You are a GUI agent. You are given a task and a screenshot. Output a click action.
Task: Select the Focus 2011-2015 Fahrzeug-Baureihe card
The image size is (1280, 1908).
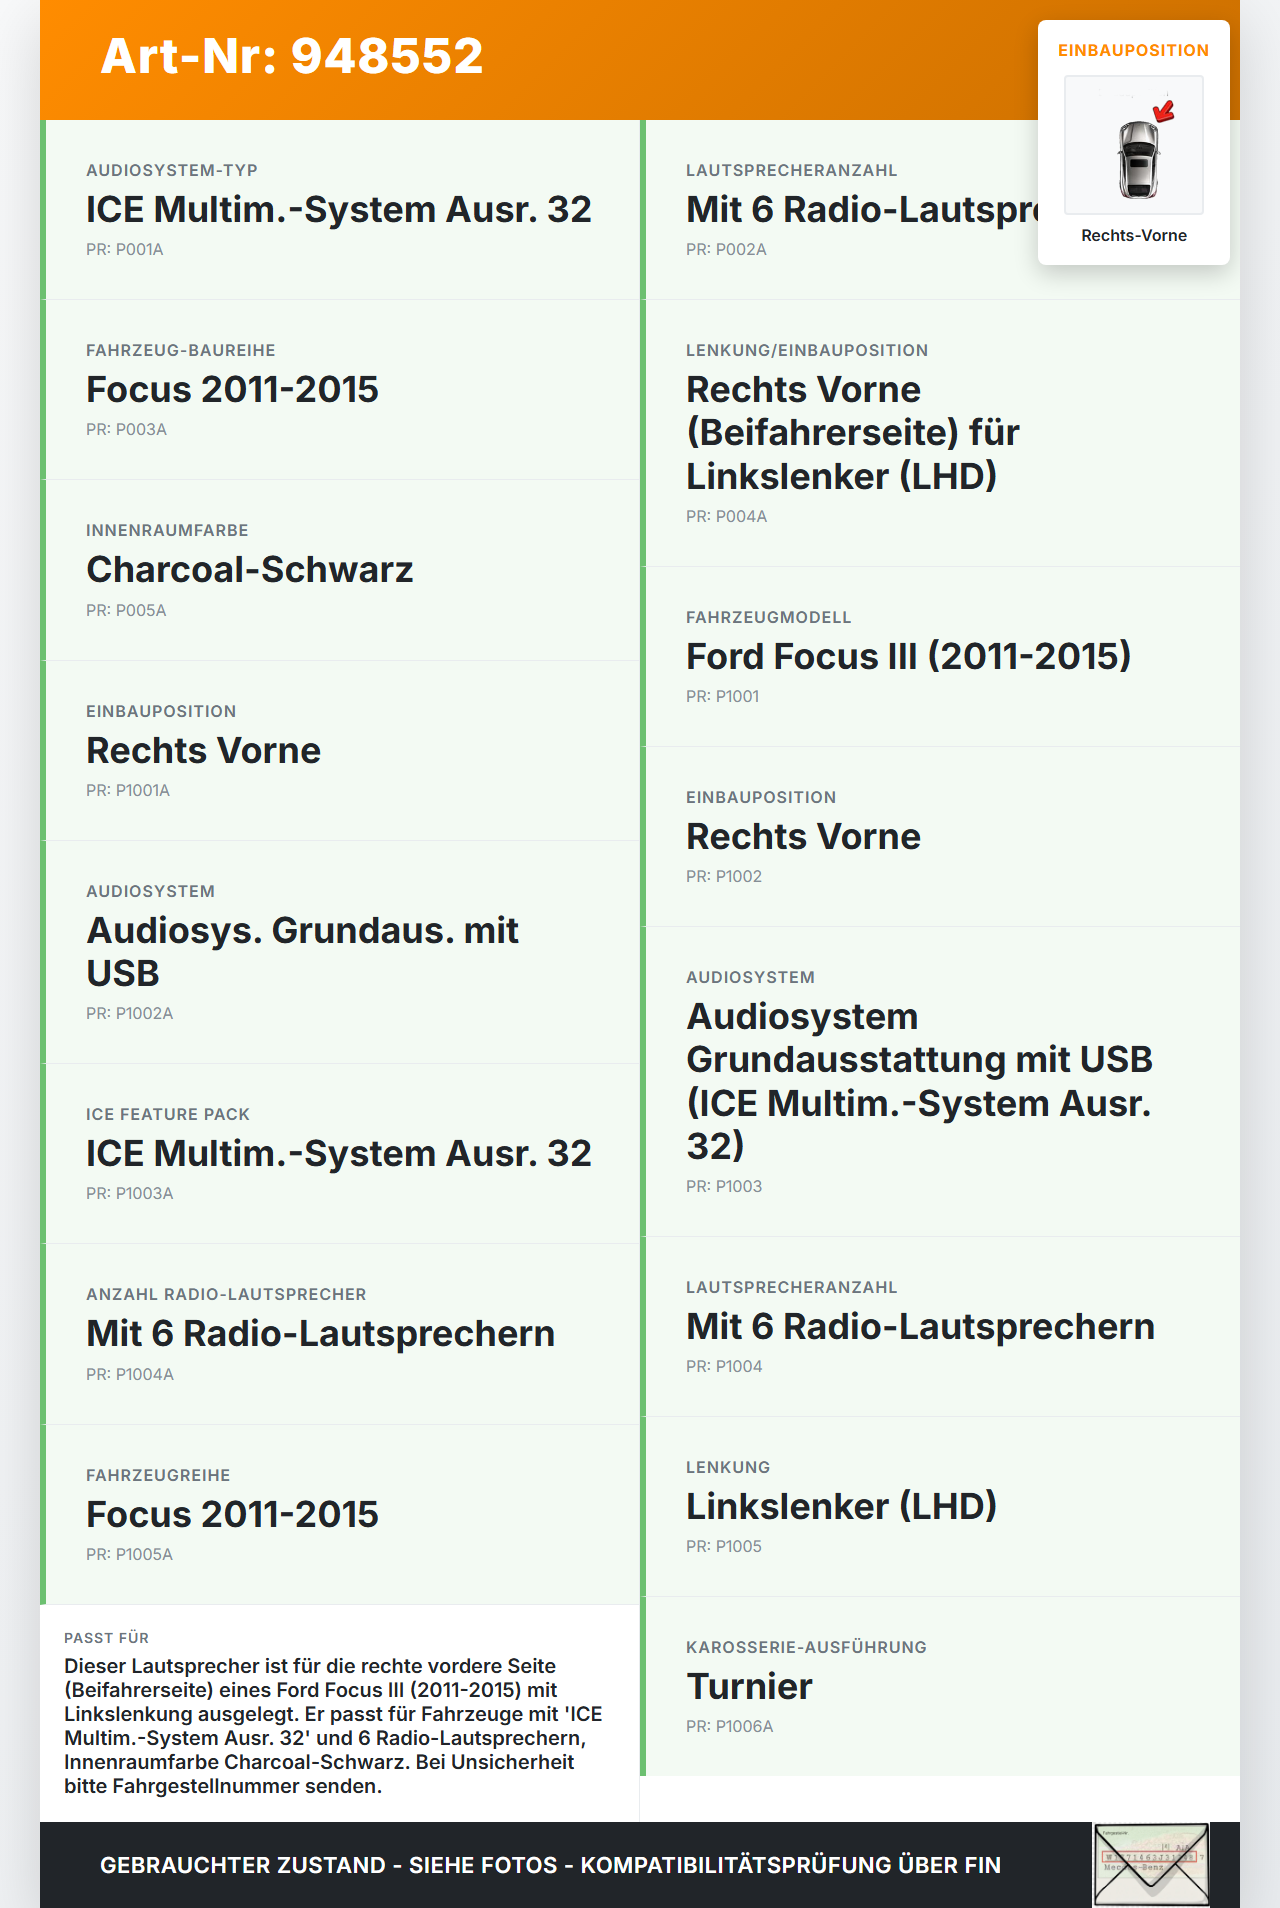(x=340, y=390)
